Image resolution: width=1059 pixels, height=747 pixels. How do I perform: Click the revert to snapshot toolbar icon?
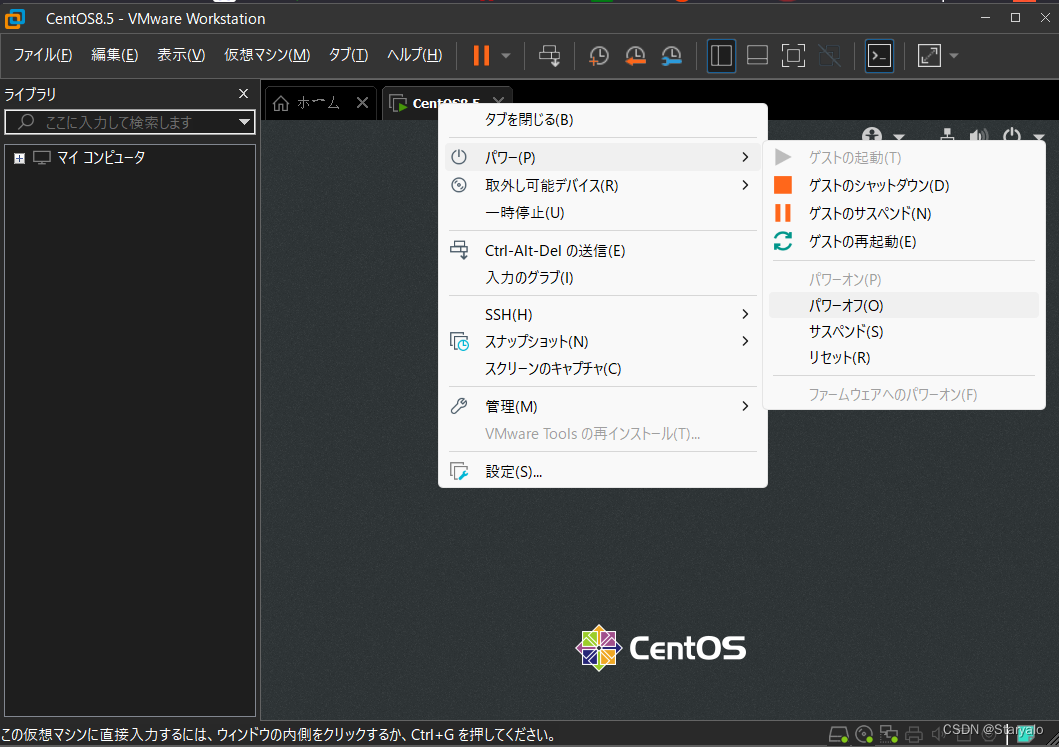click(635, 55)
